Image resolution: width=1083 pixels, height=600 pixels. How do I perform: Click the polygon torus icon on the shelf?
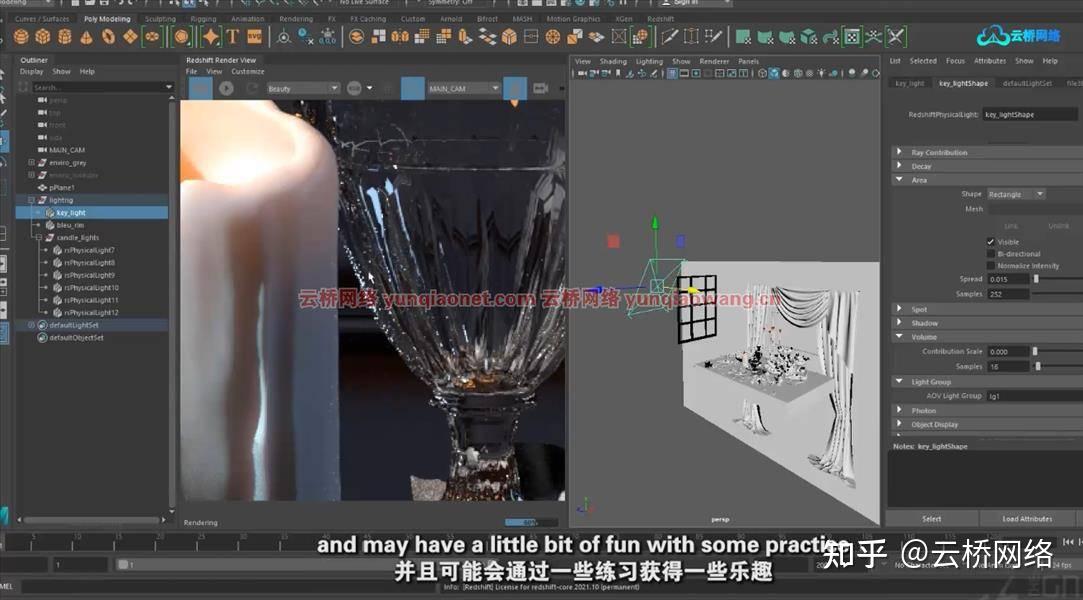pos(107,37)
